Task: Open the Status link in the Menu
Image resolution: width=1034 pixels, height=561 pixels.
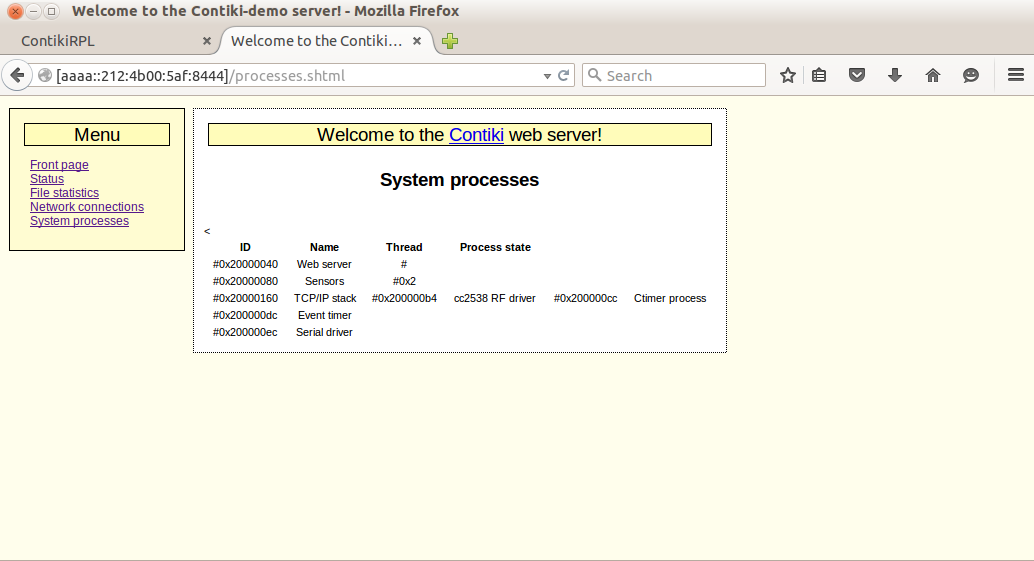Action: pyautogui.click(x=47, y=179)
